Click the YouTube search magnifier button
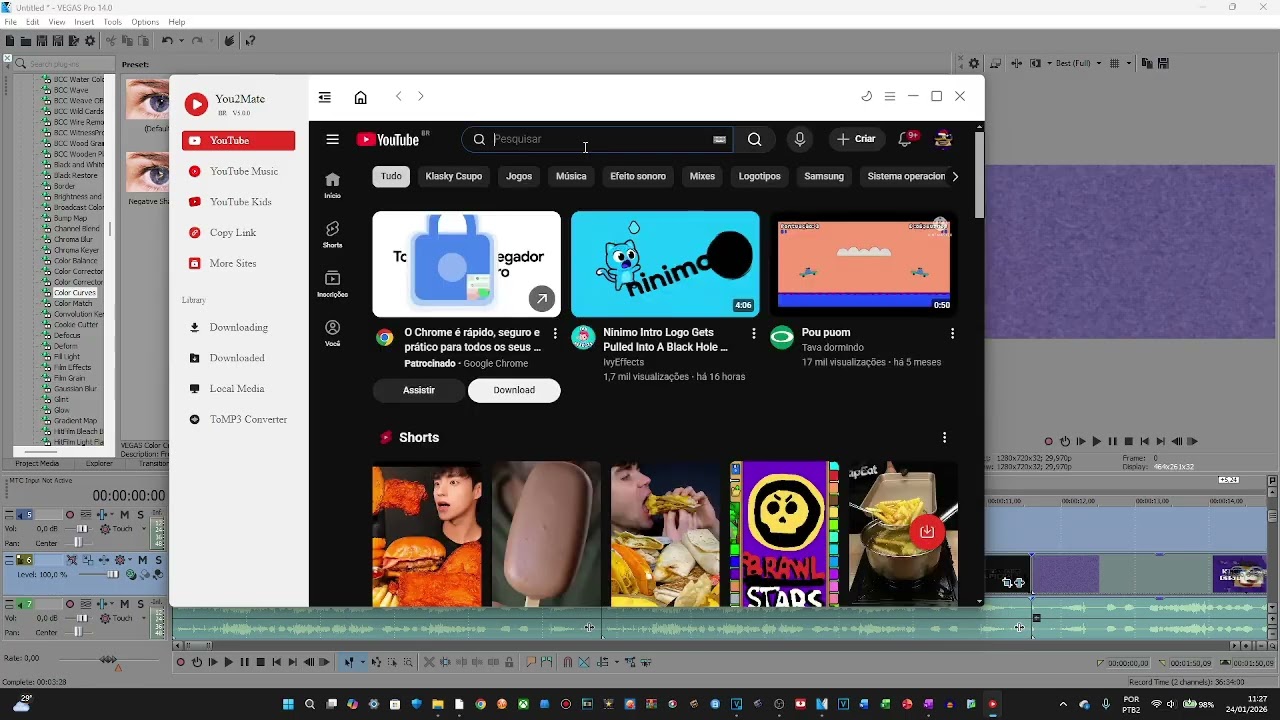 click(755, 140)
